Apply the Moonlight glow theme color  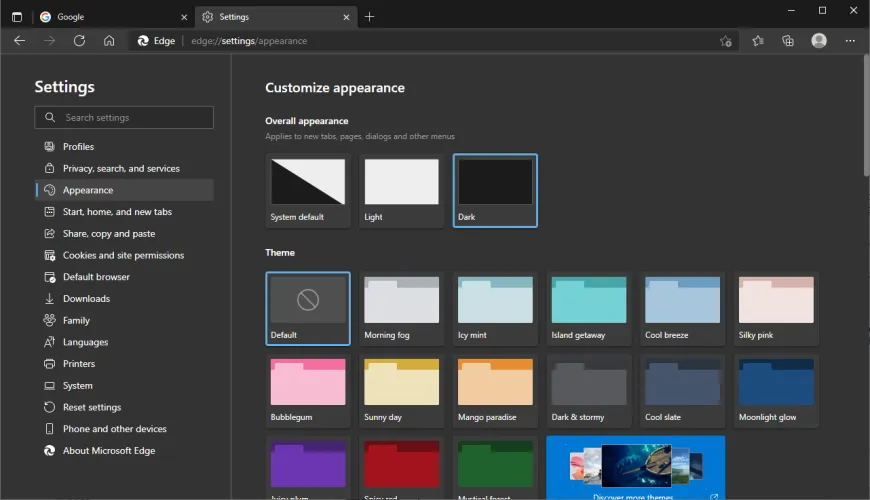(x=776, y=390)
